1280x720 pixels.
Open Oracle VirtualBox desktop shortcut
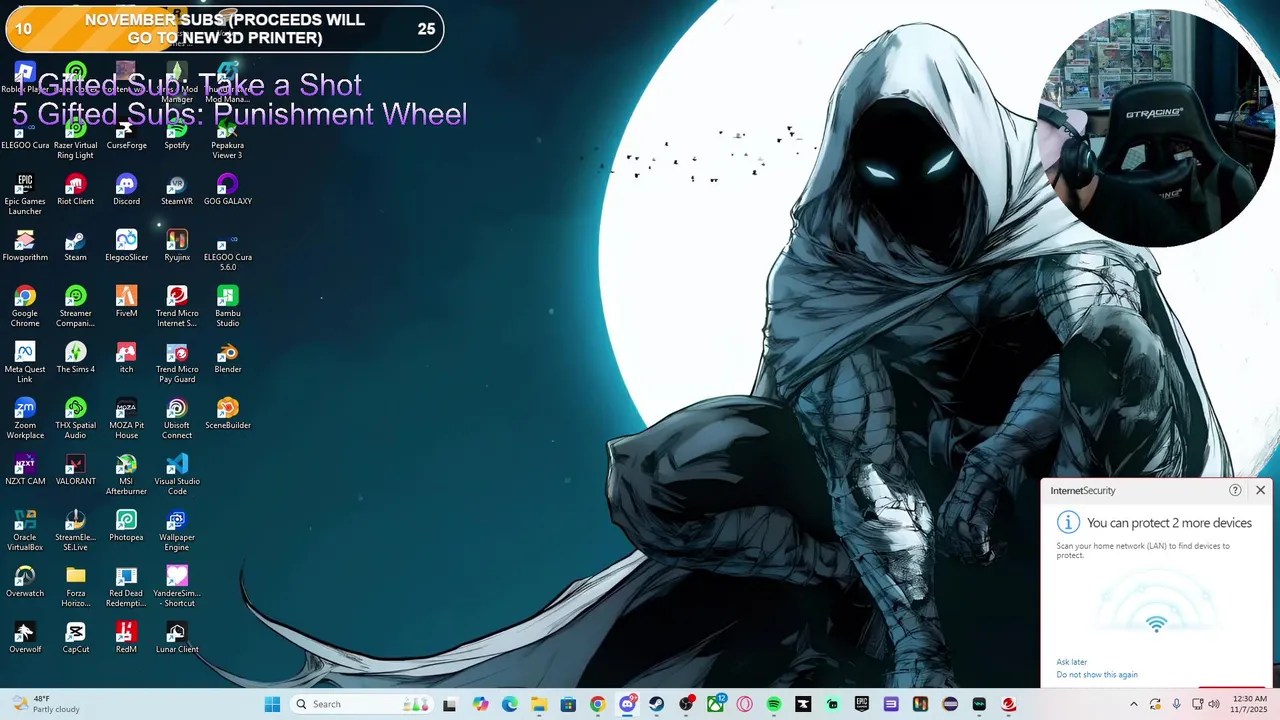pos(25,531)
